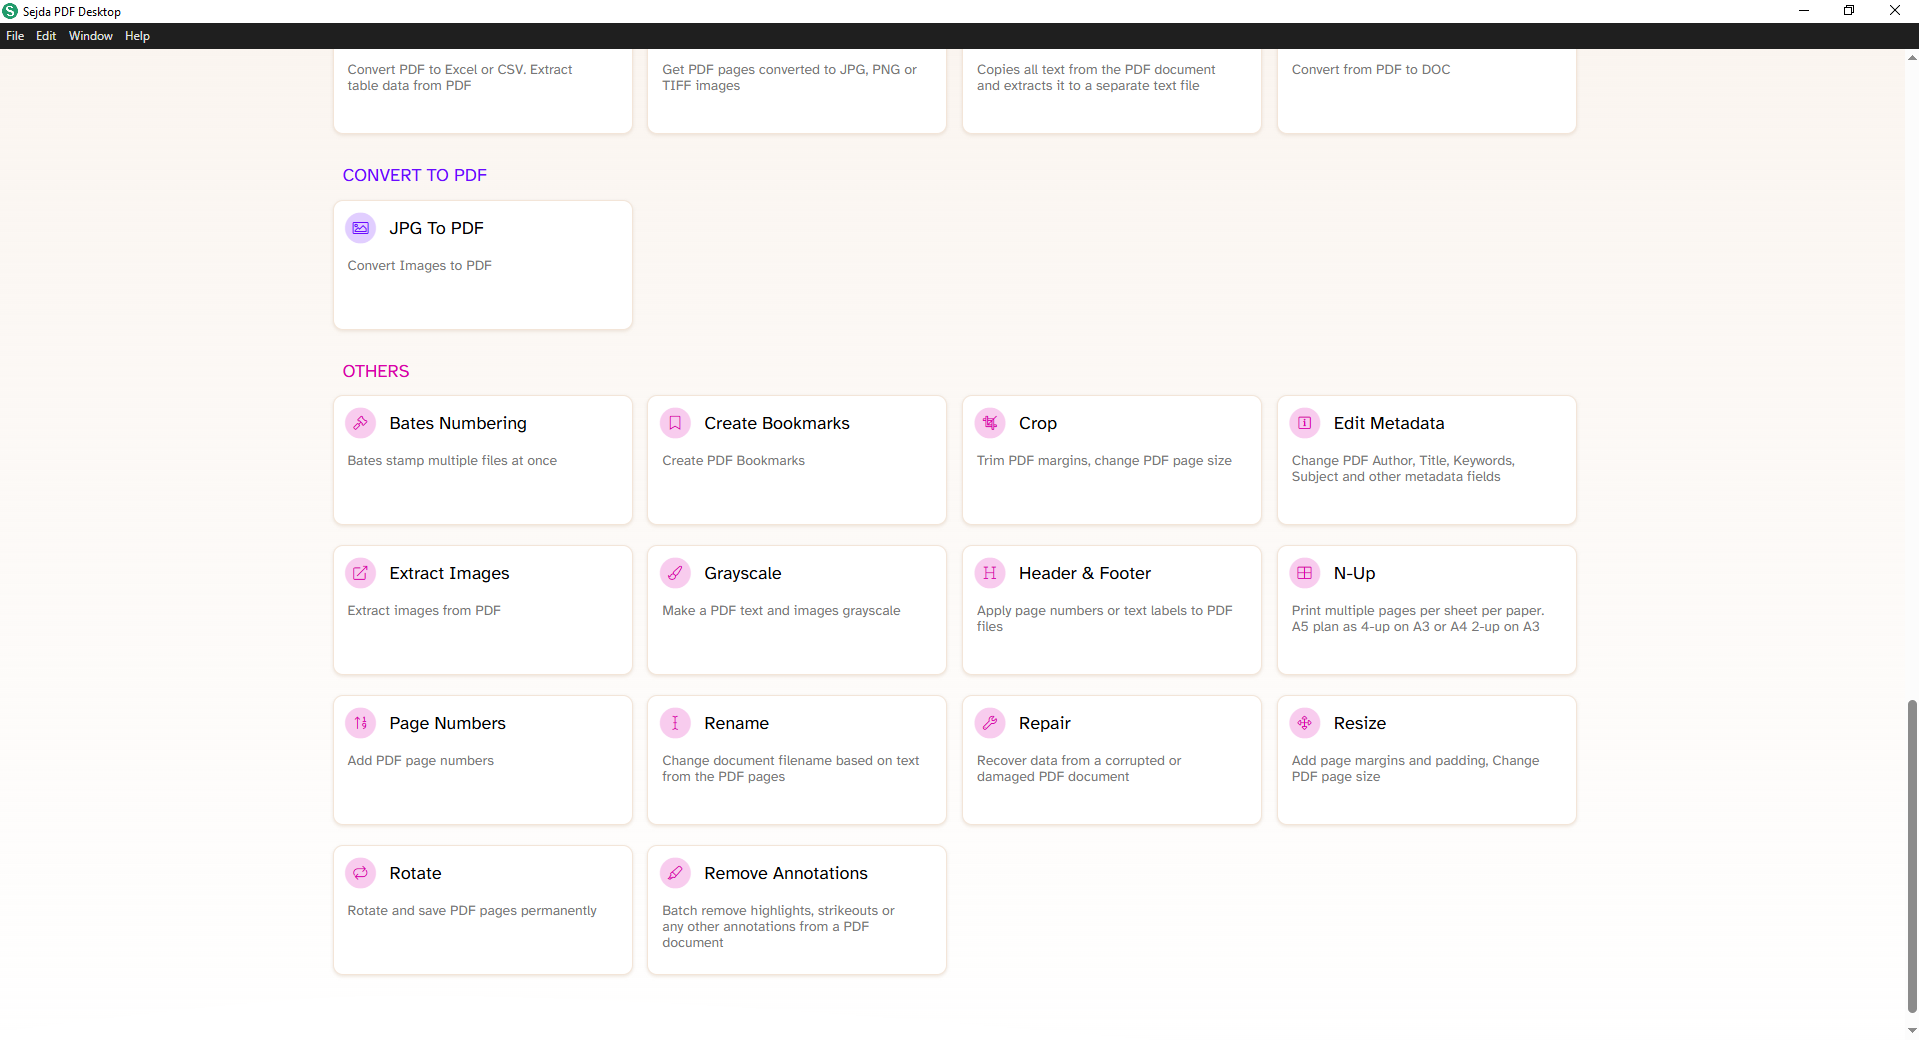This screenshot has width=1919, height=1040.
Task: Click 'Trim PDF margins' description text
Action: point(1104,460)
